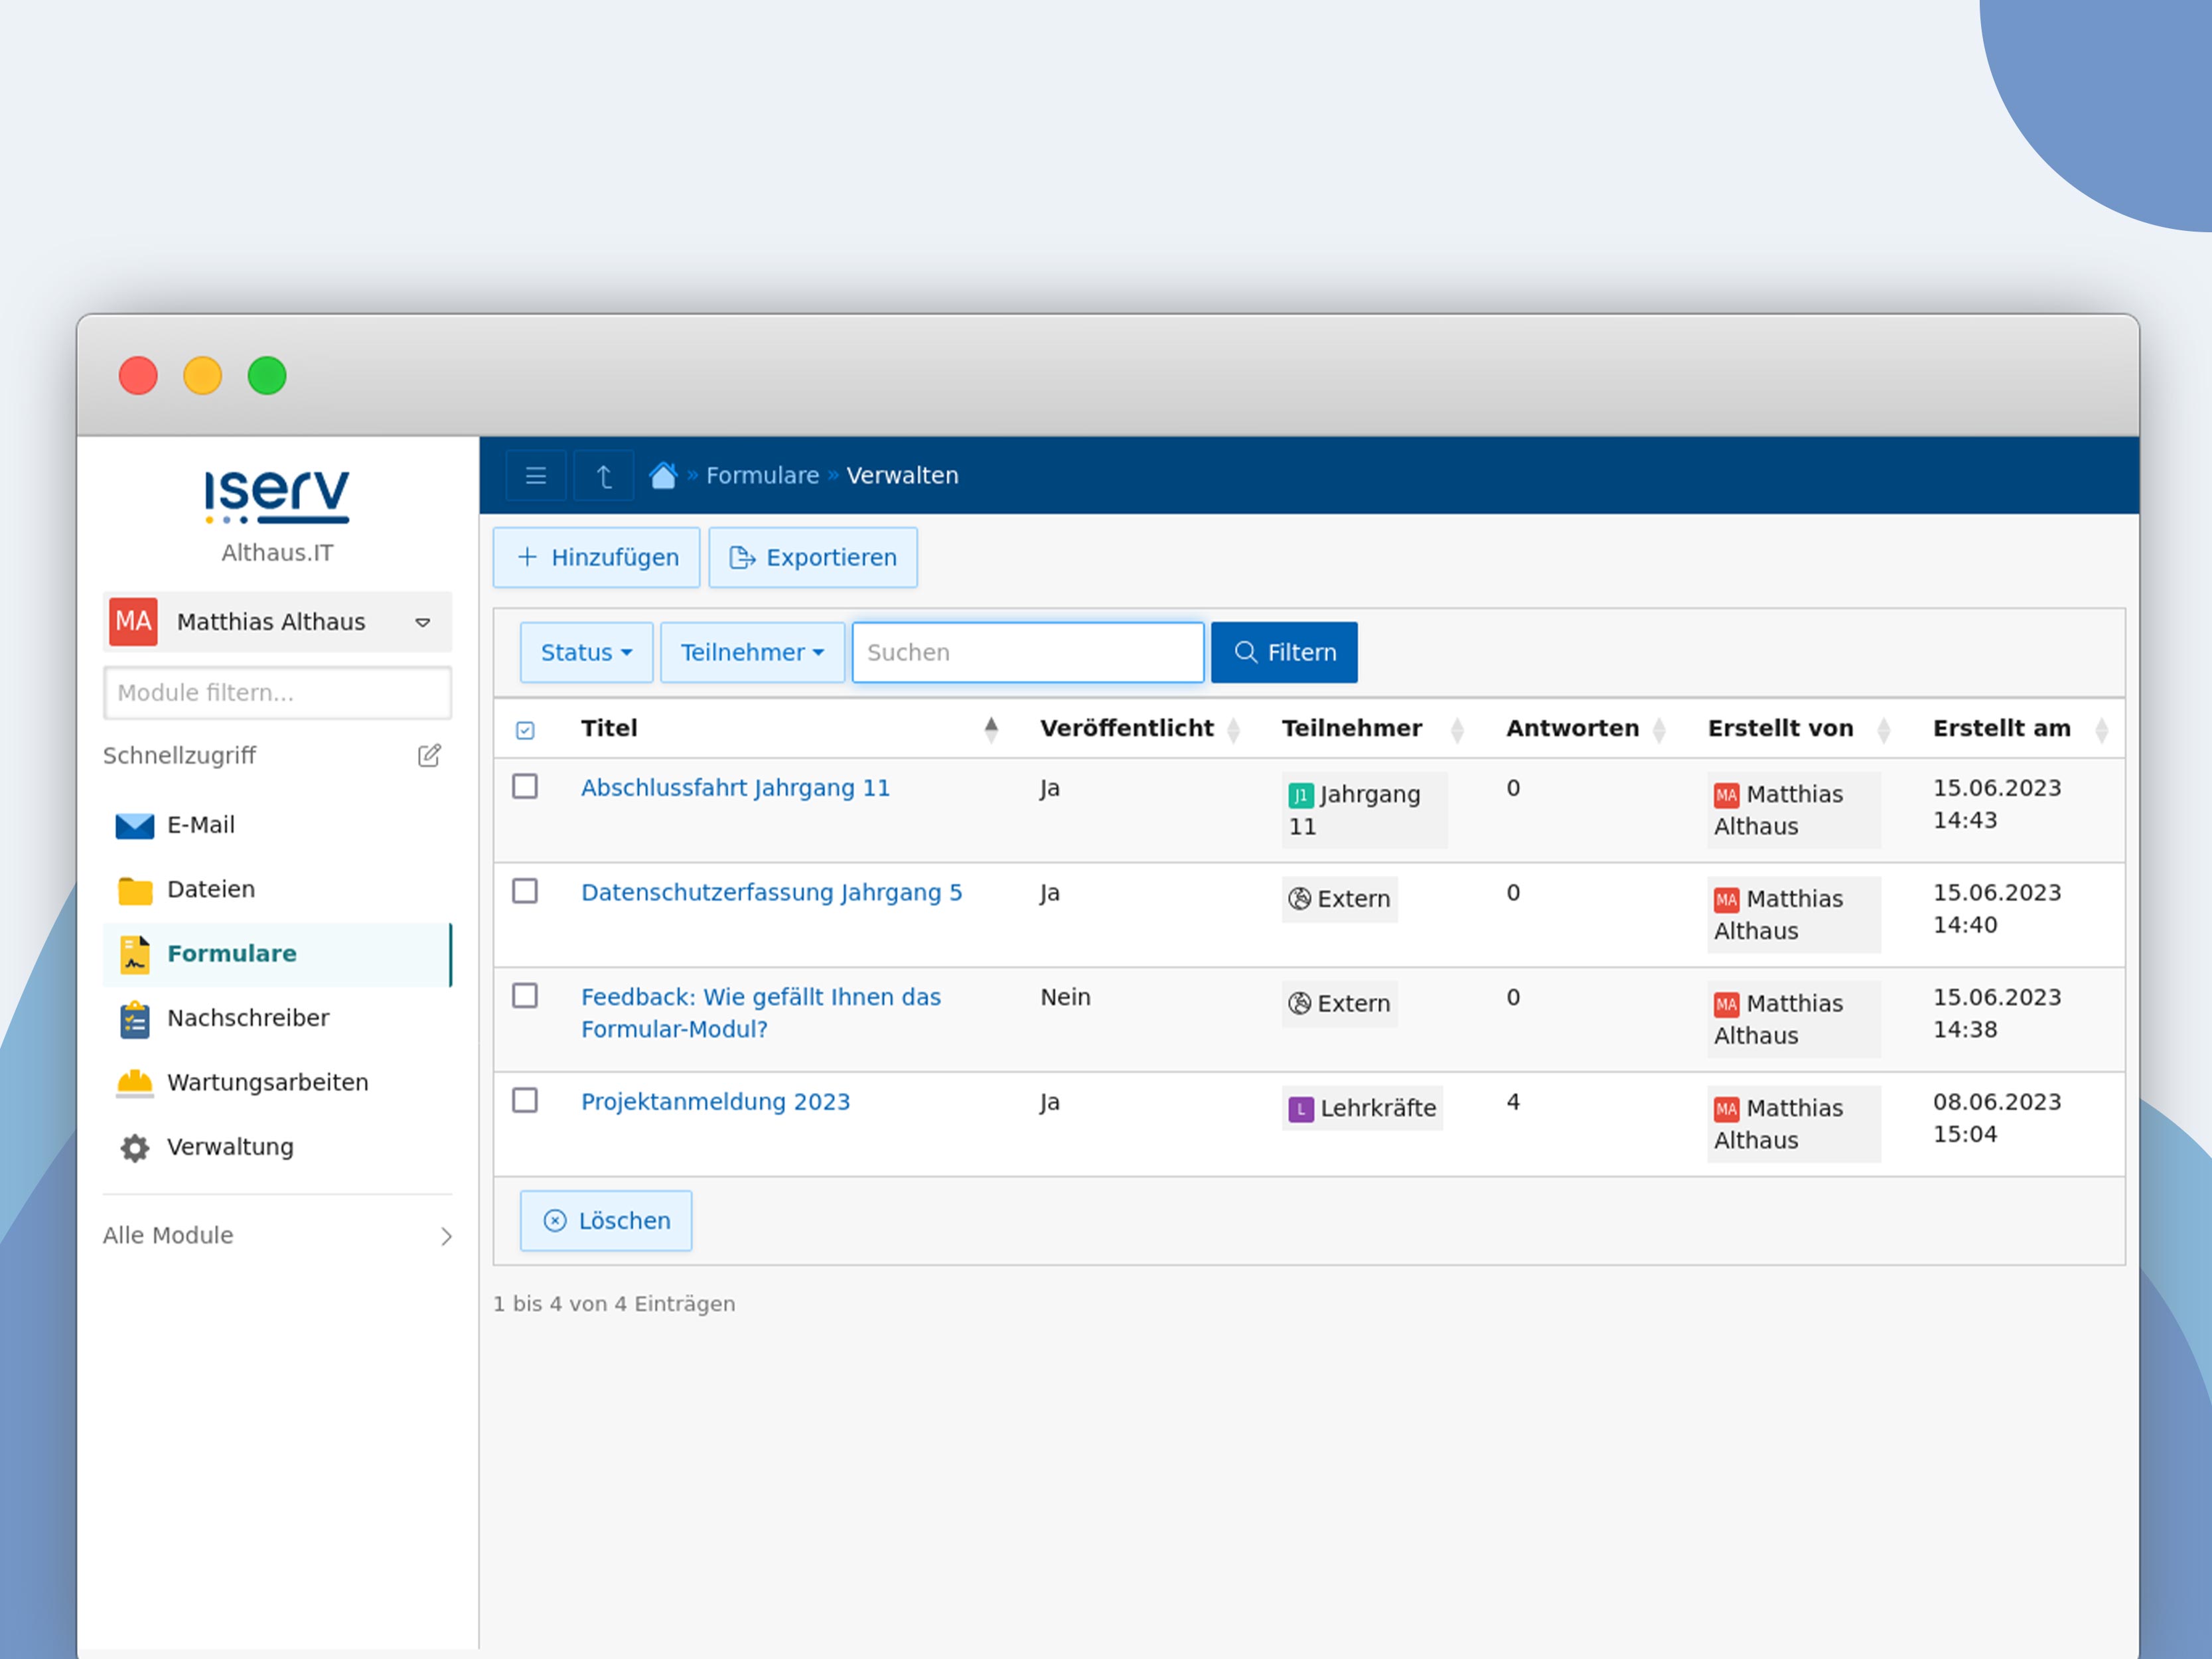Open the Datenschutzerfassung Jahrgang 5 link

click(771, 893)
